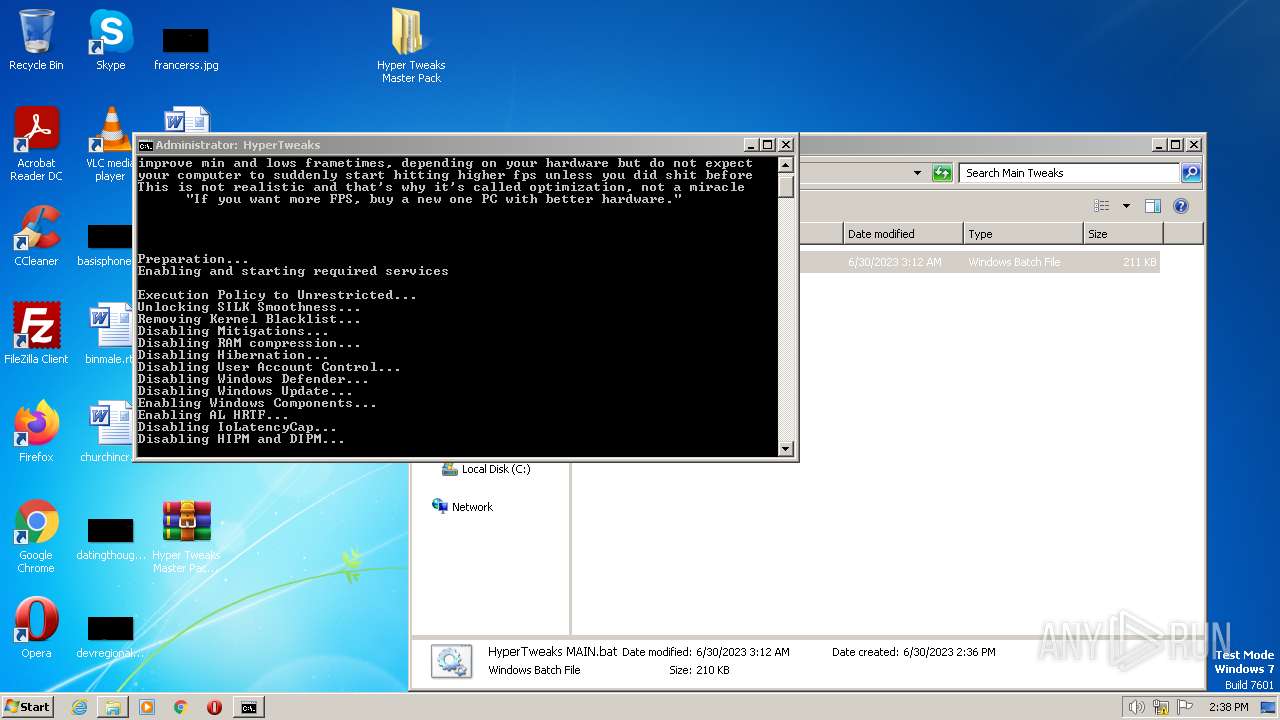Viewport: 1280px width, 720px height.
Task: Launch Opera from the desktop
Action: pyautogui.click(x=36, y=628)
